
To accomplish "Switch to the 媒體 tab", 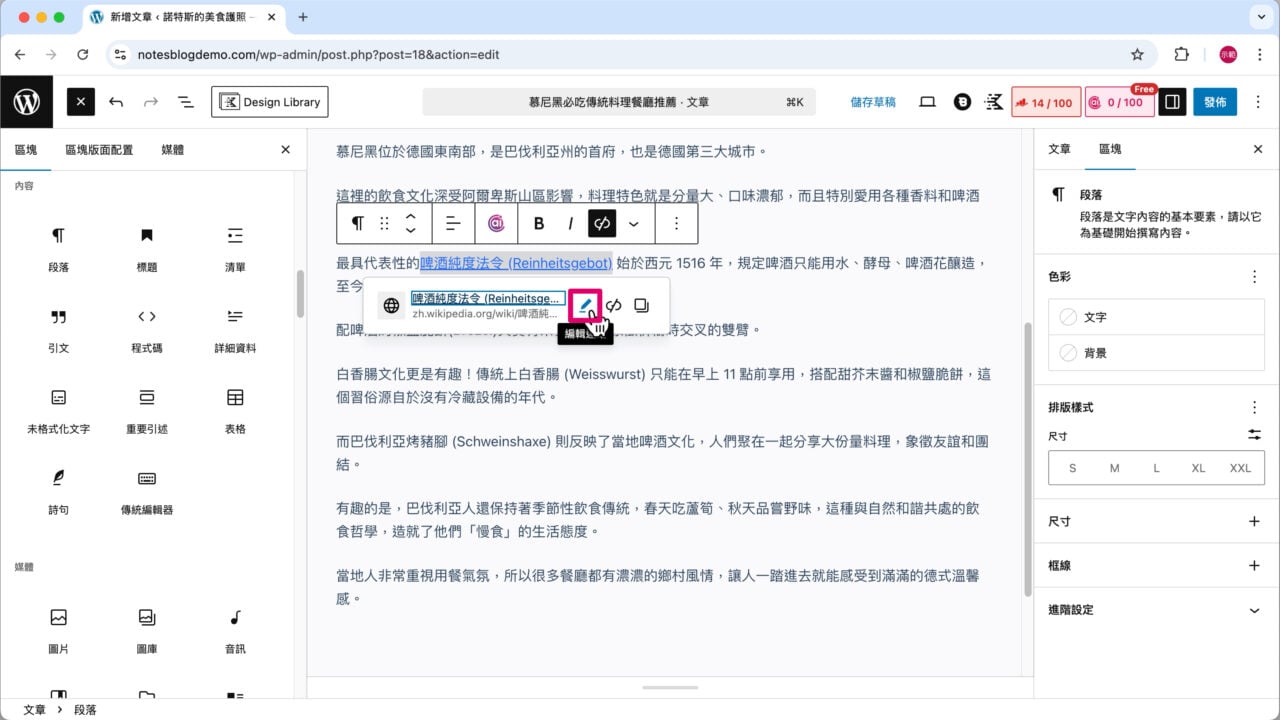I will 173,150.
